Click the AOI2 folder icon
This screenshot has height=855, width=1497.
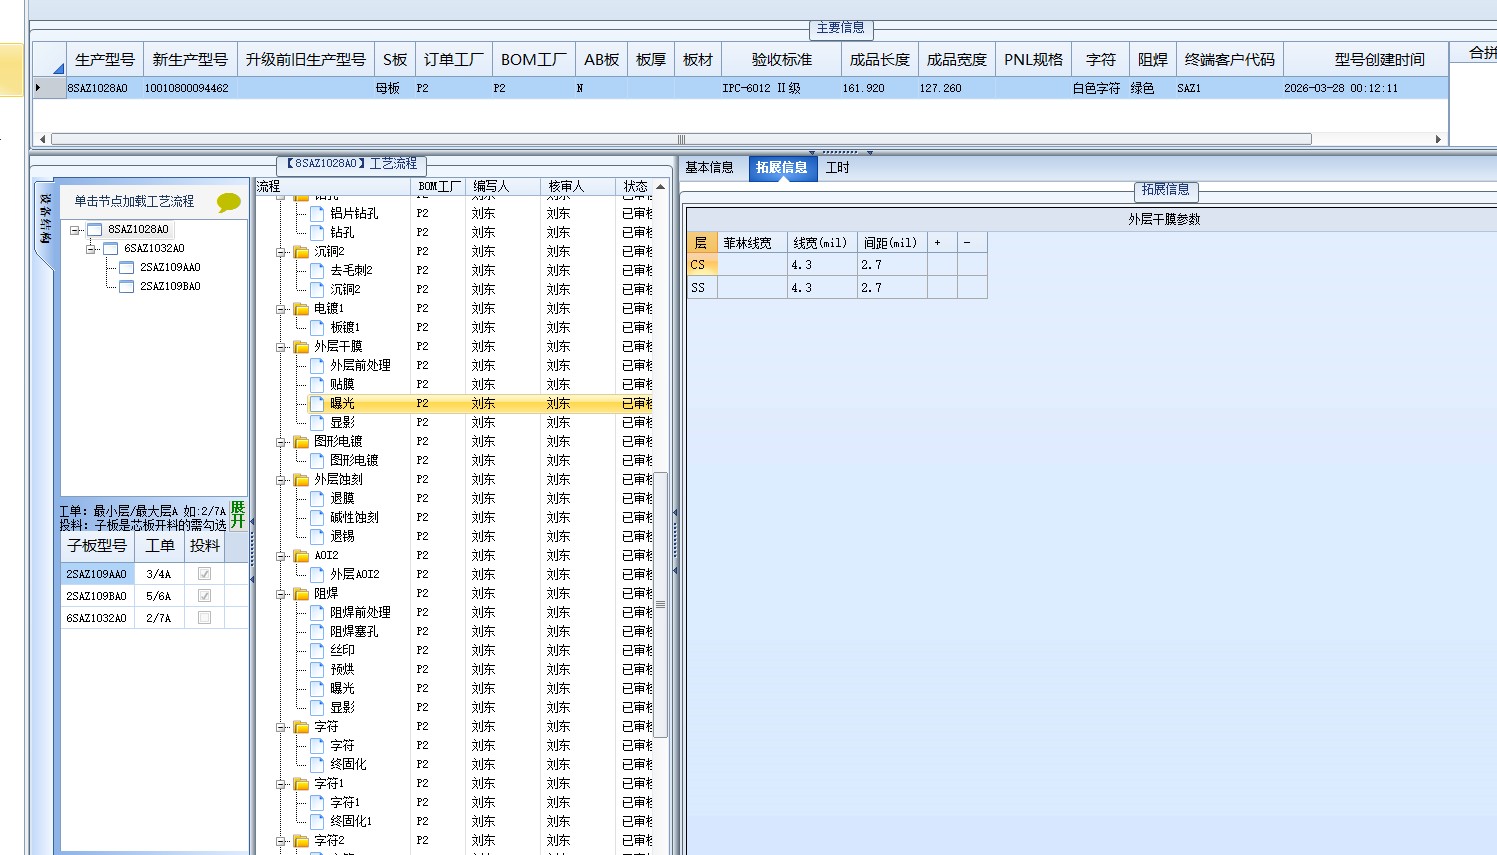click(x=301, y=556)
